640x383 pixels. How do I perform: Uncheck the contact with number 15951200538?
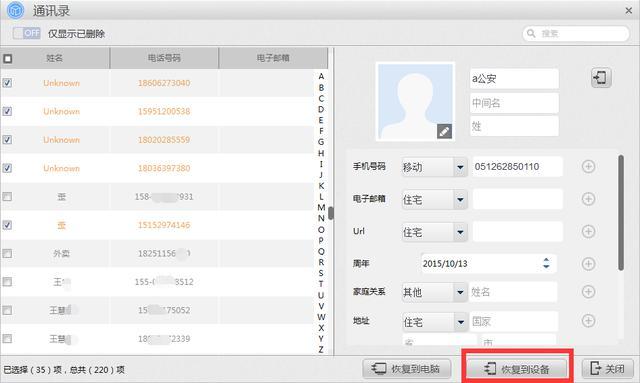7,111
